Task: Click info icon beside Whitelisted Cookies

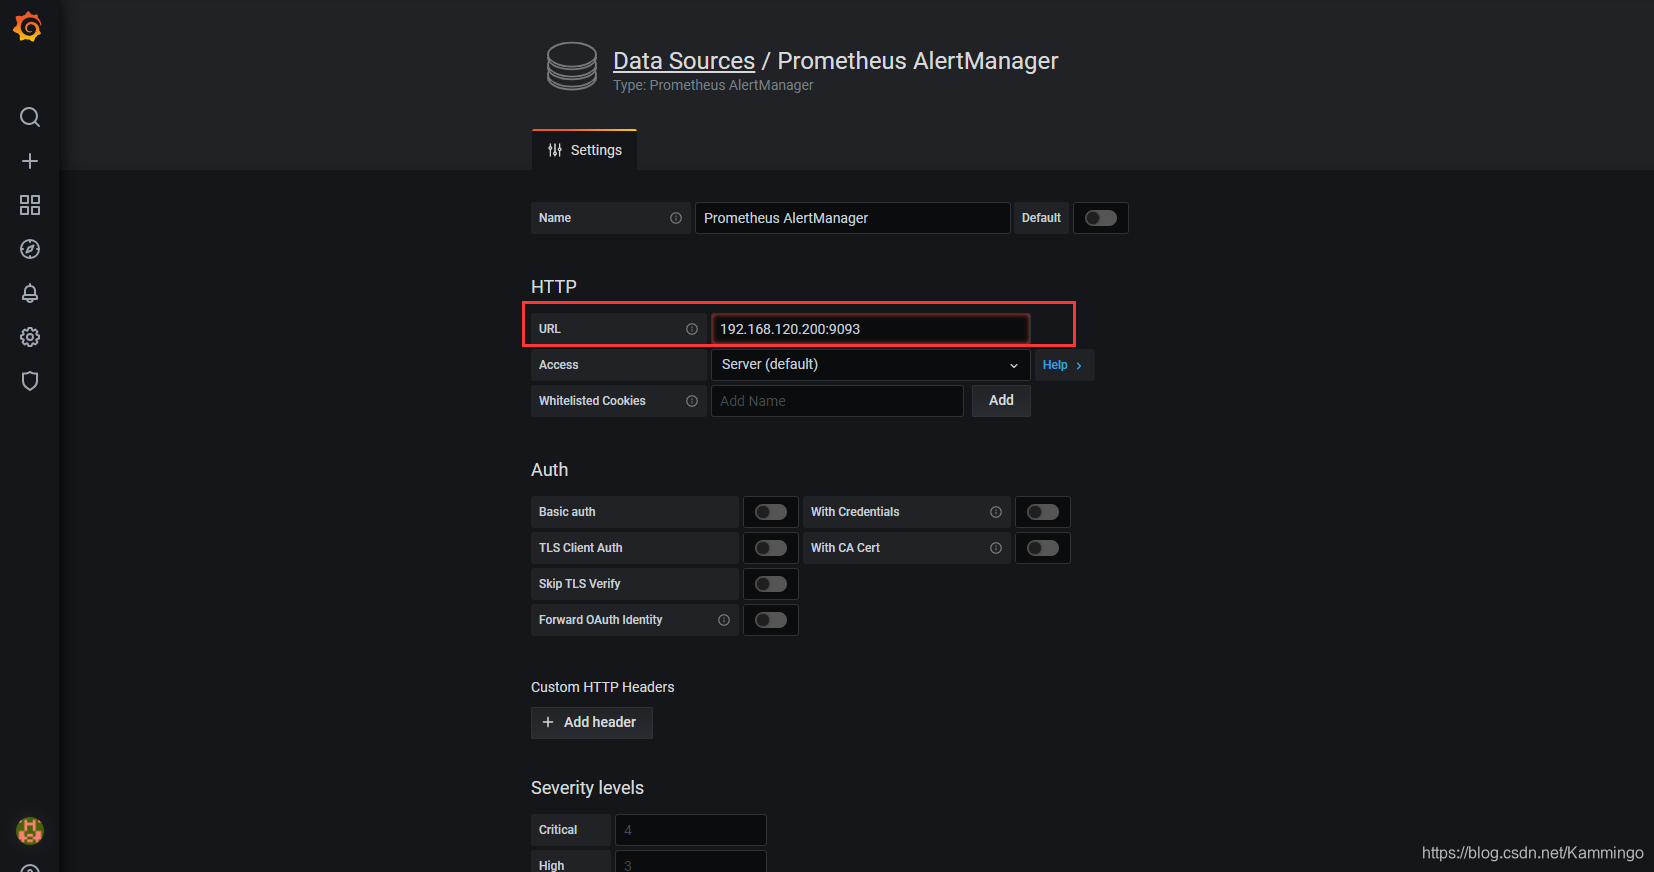Action: pyautogui.click(x=692, y=401)
